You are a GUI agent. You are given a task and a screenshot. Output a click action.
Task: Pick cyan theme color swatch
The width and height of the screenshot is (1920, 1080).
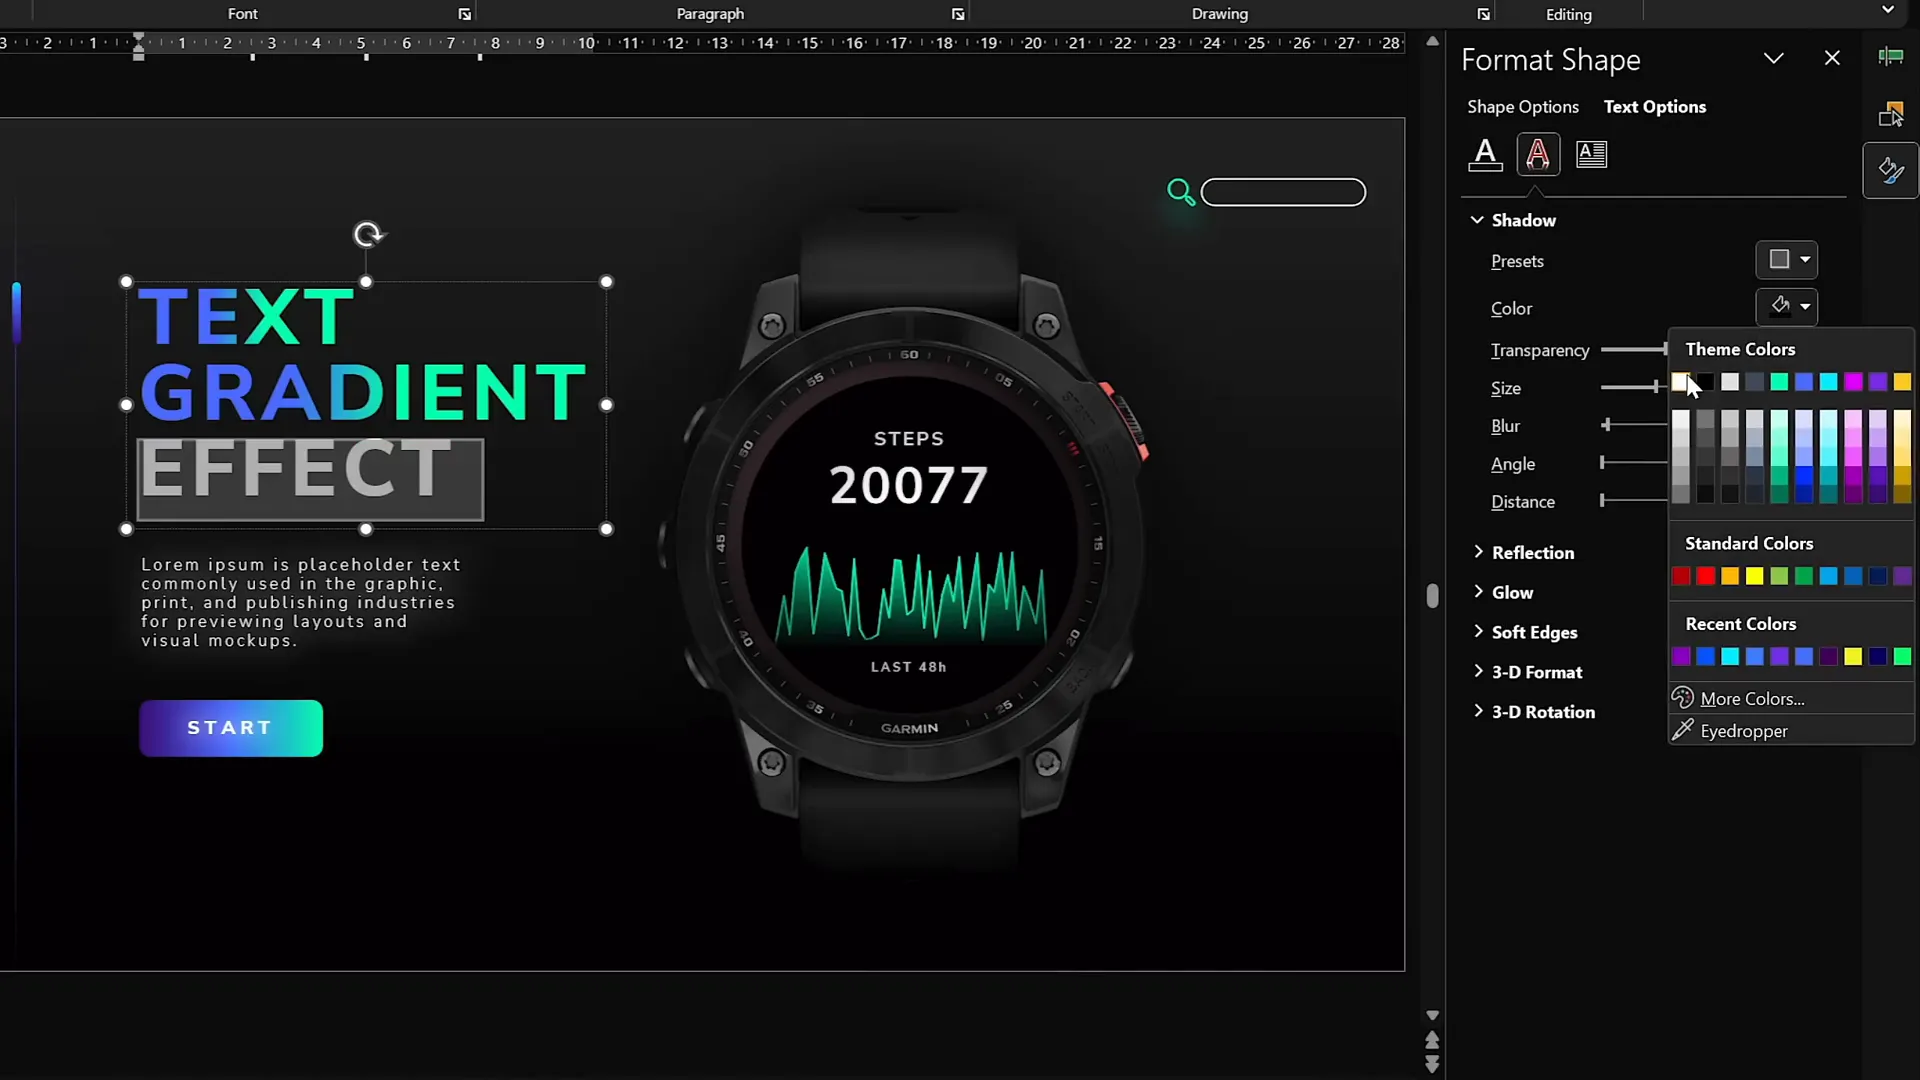(x=1828, y=382)
